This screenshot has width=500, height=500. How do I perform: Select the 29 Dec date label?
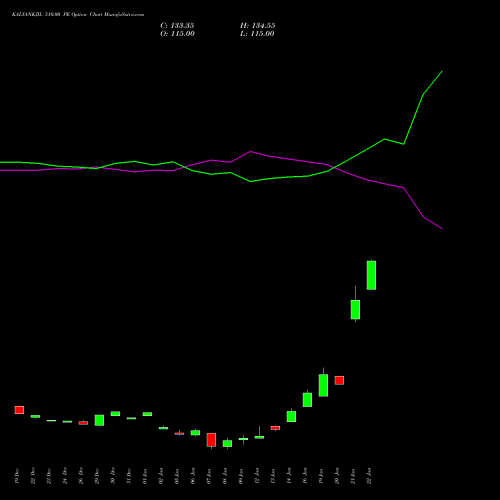[x=97, y=476]
